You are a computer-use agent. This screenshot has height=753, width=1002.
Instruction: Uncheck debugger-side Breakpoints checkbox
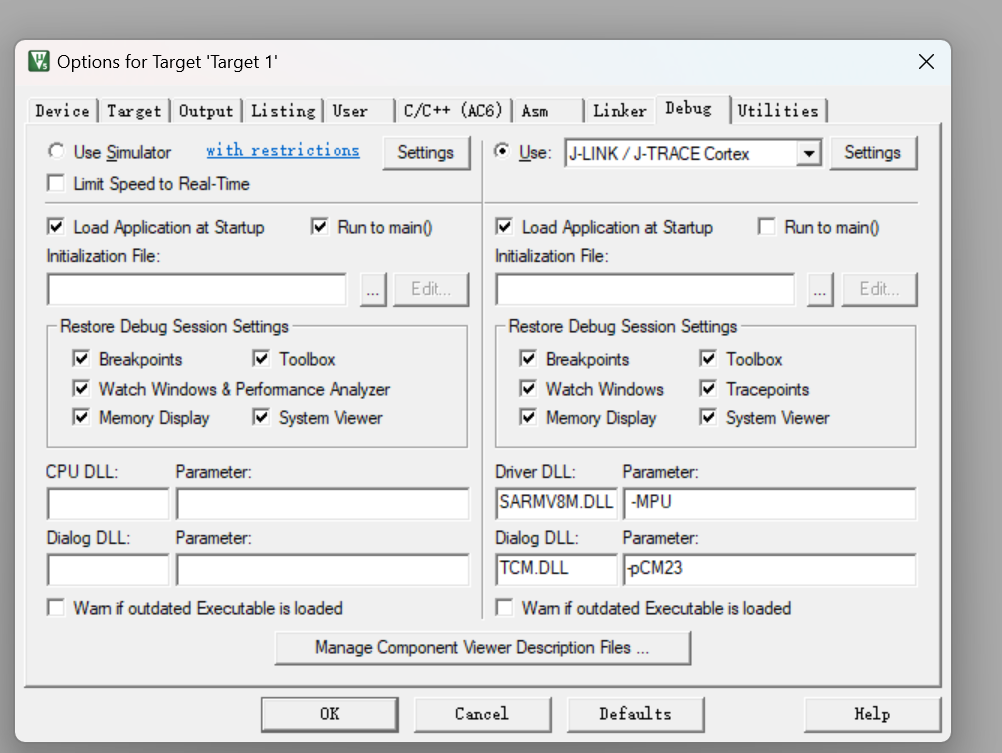528,359
